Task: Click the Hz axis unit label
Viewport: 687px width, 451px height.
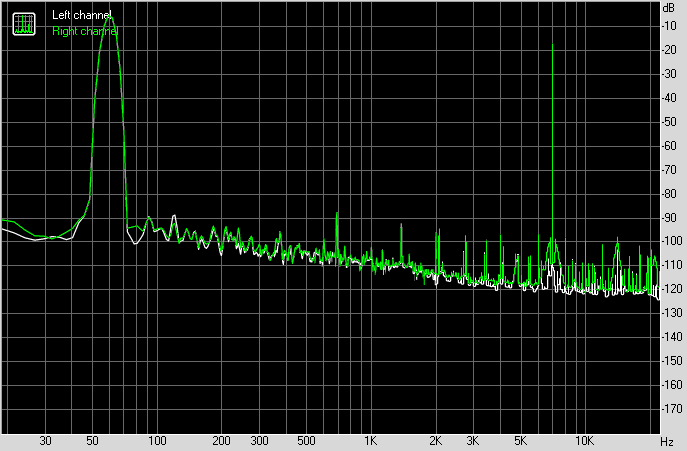Action: click(x=666, y=441)
